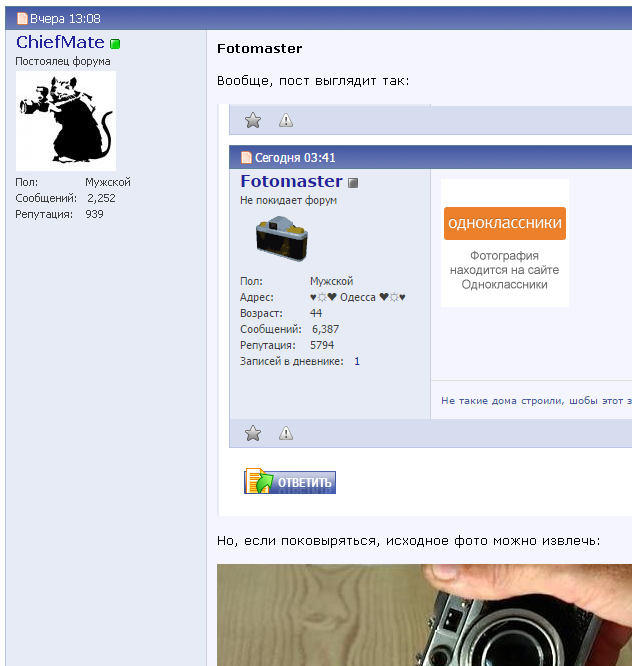This screenshot has width=632, height=666.
Task: Click post icon beside Сегодня 03:41
Action: click(246, 158)
